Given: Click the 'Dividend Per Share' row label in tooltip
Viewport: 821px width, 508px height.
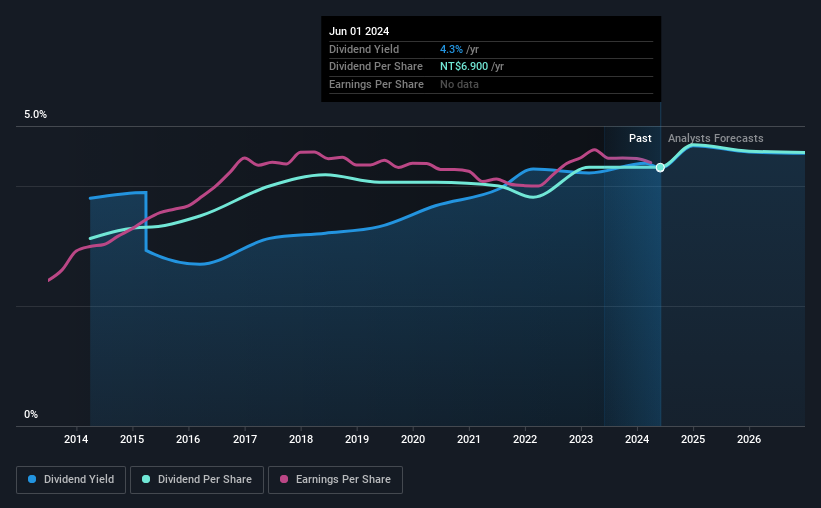Looking at the screenshot, I should click(375, 67).
